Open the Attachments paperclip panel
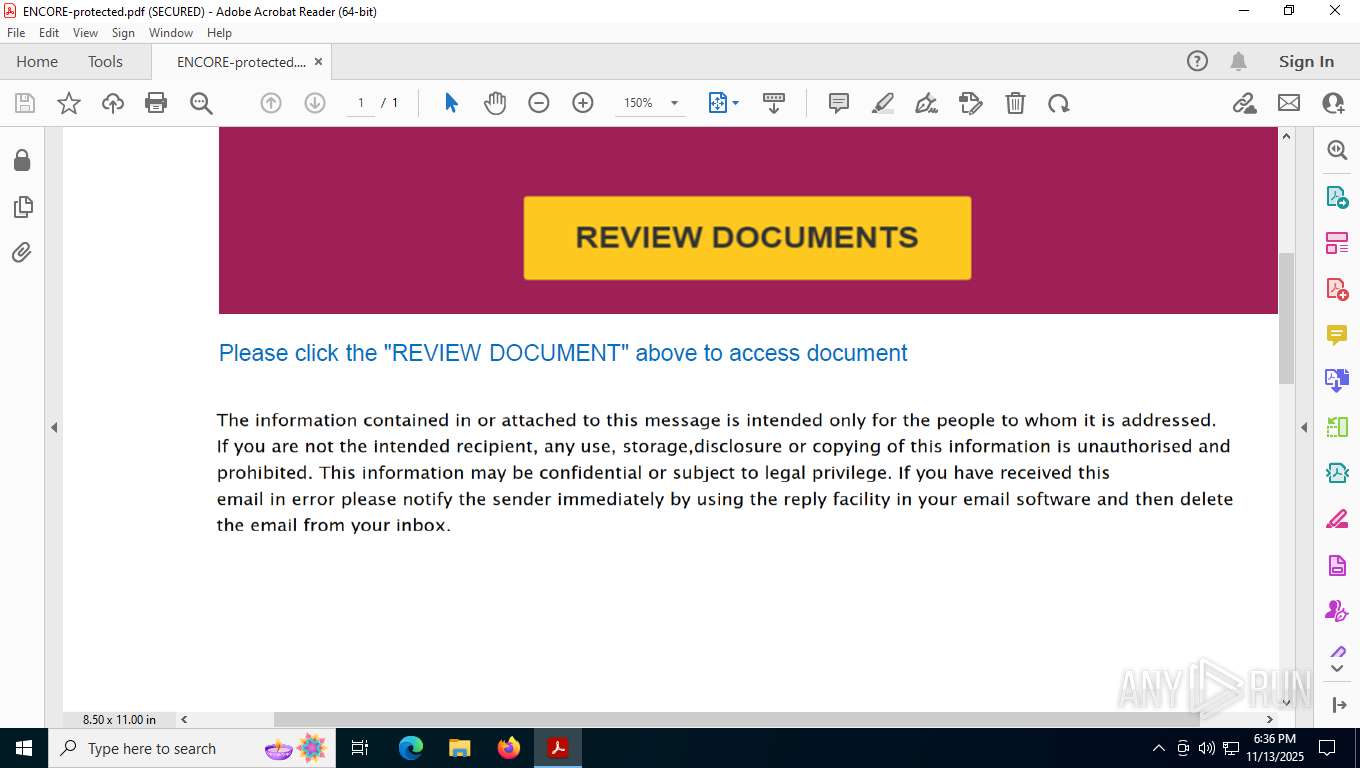 (22, 253)
